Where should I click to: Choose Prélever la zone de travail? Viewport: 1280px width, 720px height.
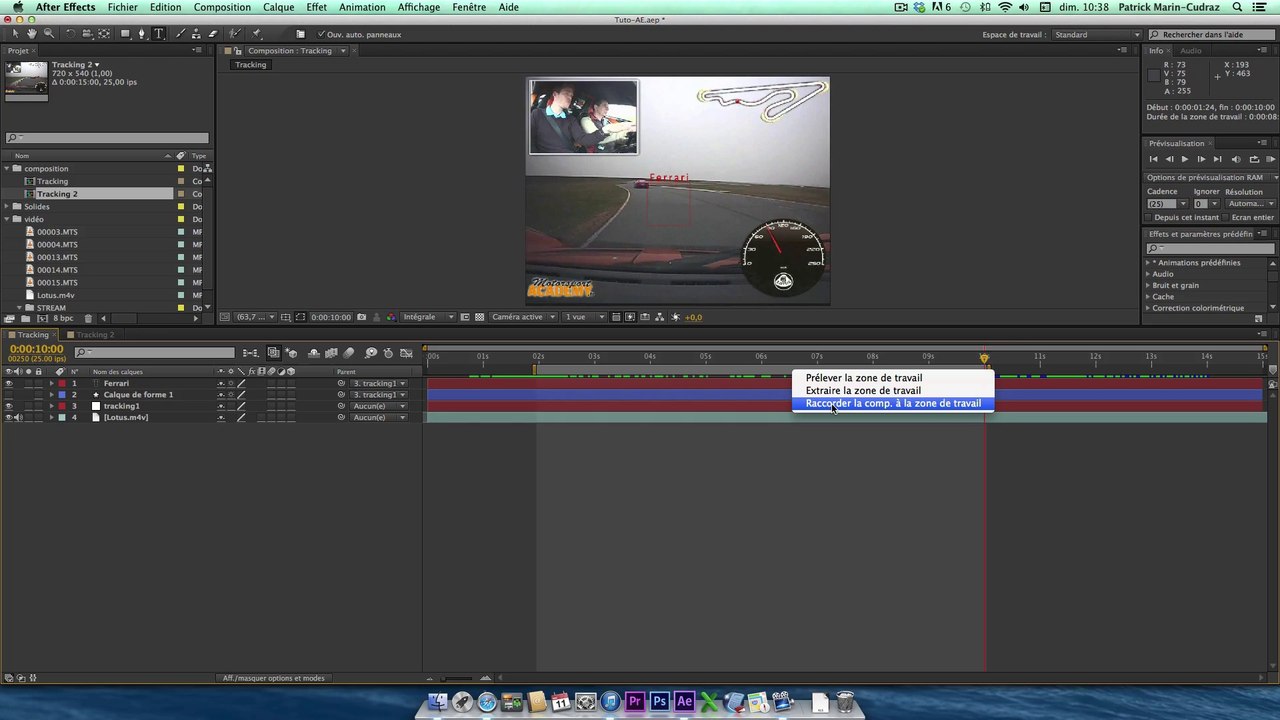[864, 378]
